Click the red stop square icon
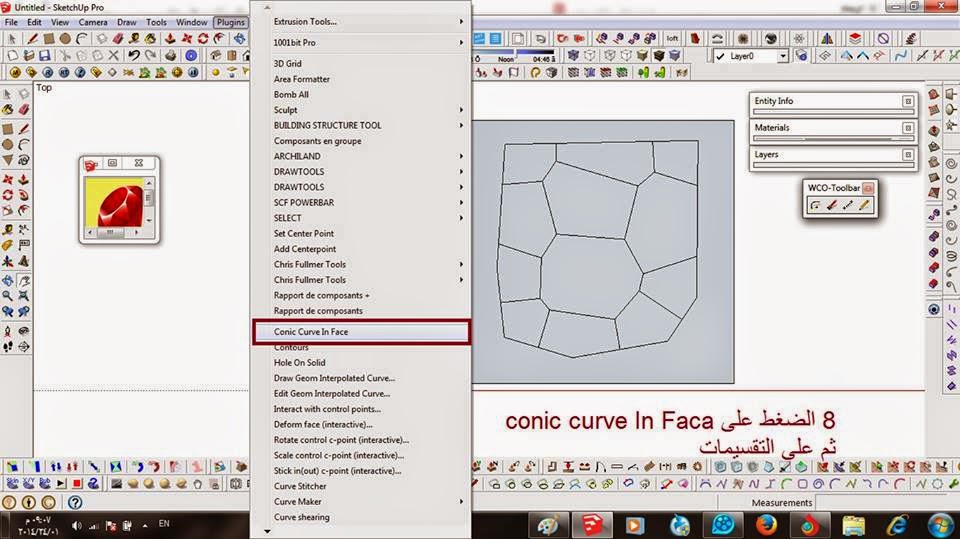This screenshot has height=539, width=960. point(77,483)
